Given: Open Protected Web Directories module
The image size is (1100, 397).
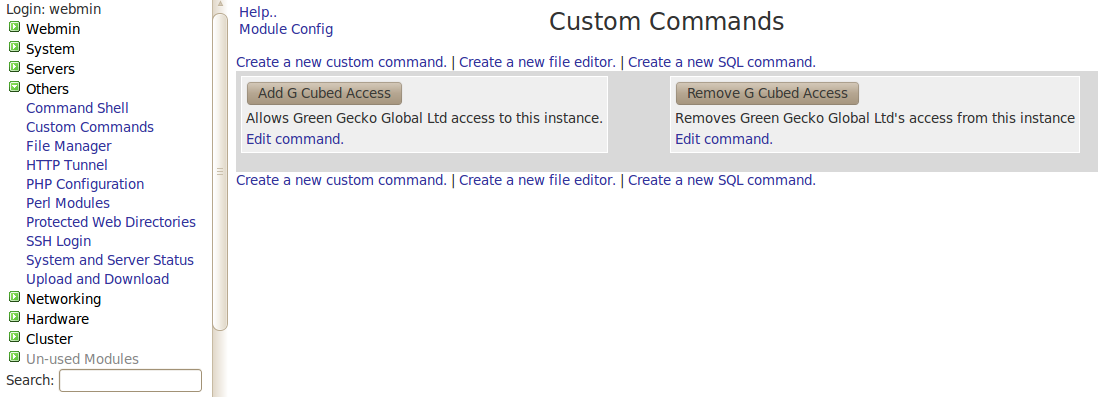Looking at the screenshot, I should pyautogui.click(x=111, y=222).
